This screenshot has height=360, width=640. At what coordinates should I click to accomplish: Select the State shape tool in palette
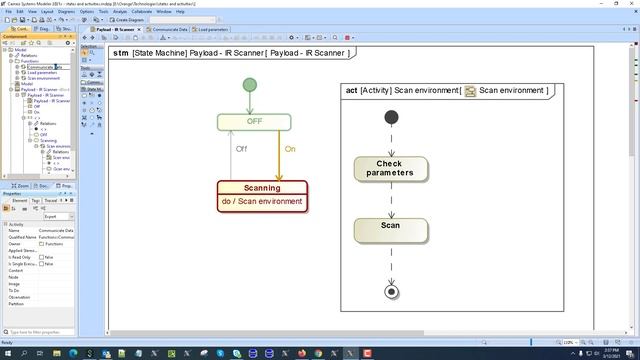pyautogui.click(x=84, y=96)
